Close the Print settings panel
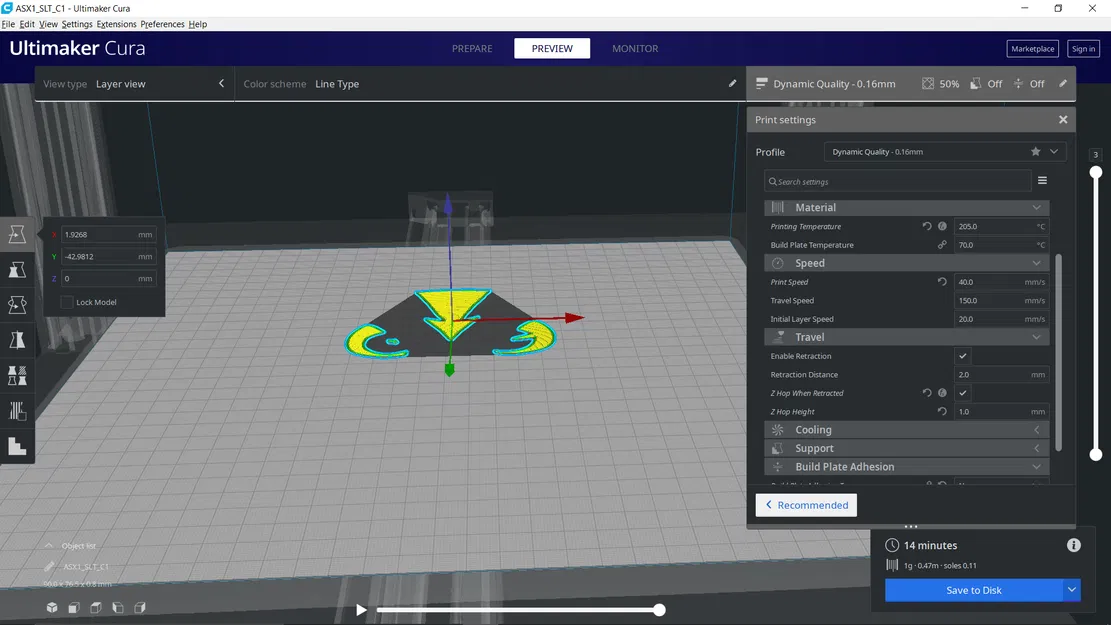The image size is (1111, 625). (x=1063, y=120)
